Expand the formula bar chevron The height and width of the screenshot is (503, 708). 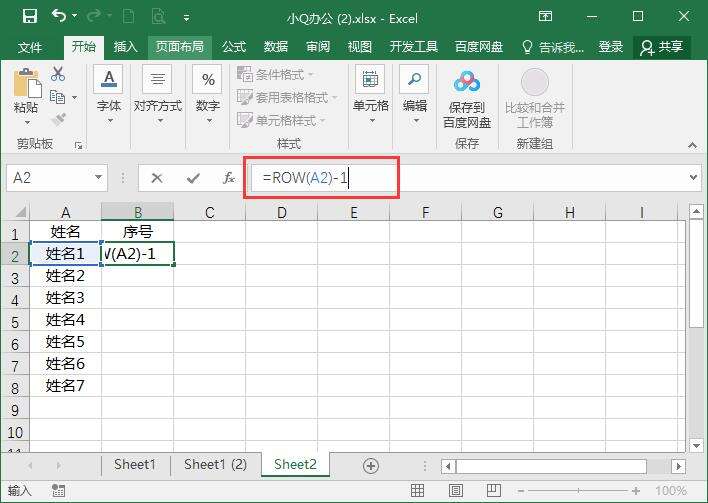(694, 177)
